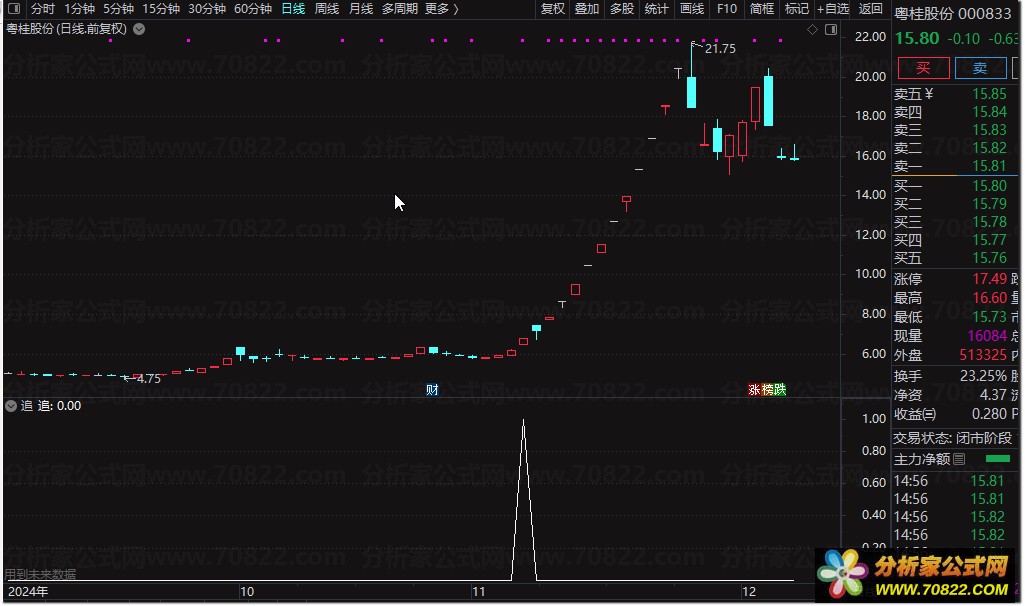Image resolution: width=1025 pixels, height=606 pixels.
Task: Open the 主力净额 details icon
Action: (959, 459)
